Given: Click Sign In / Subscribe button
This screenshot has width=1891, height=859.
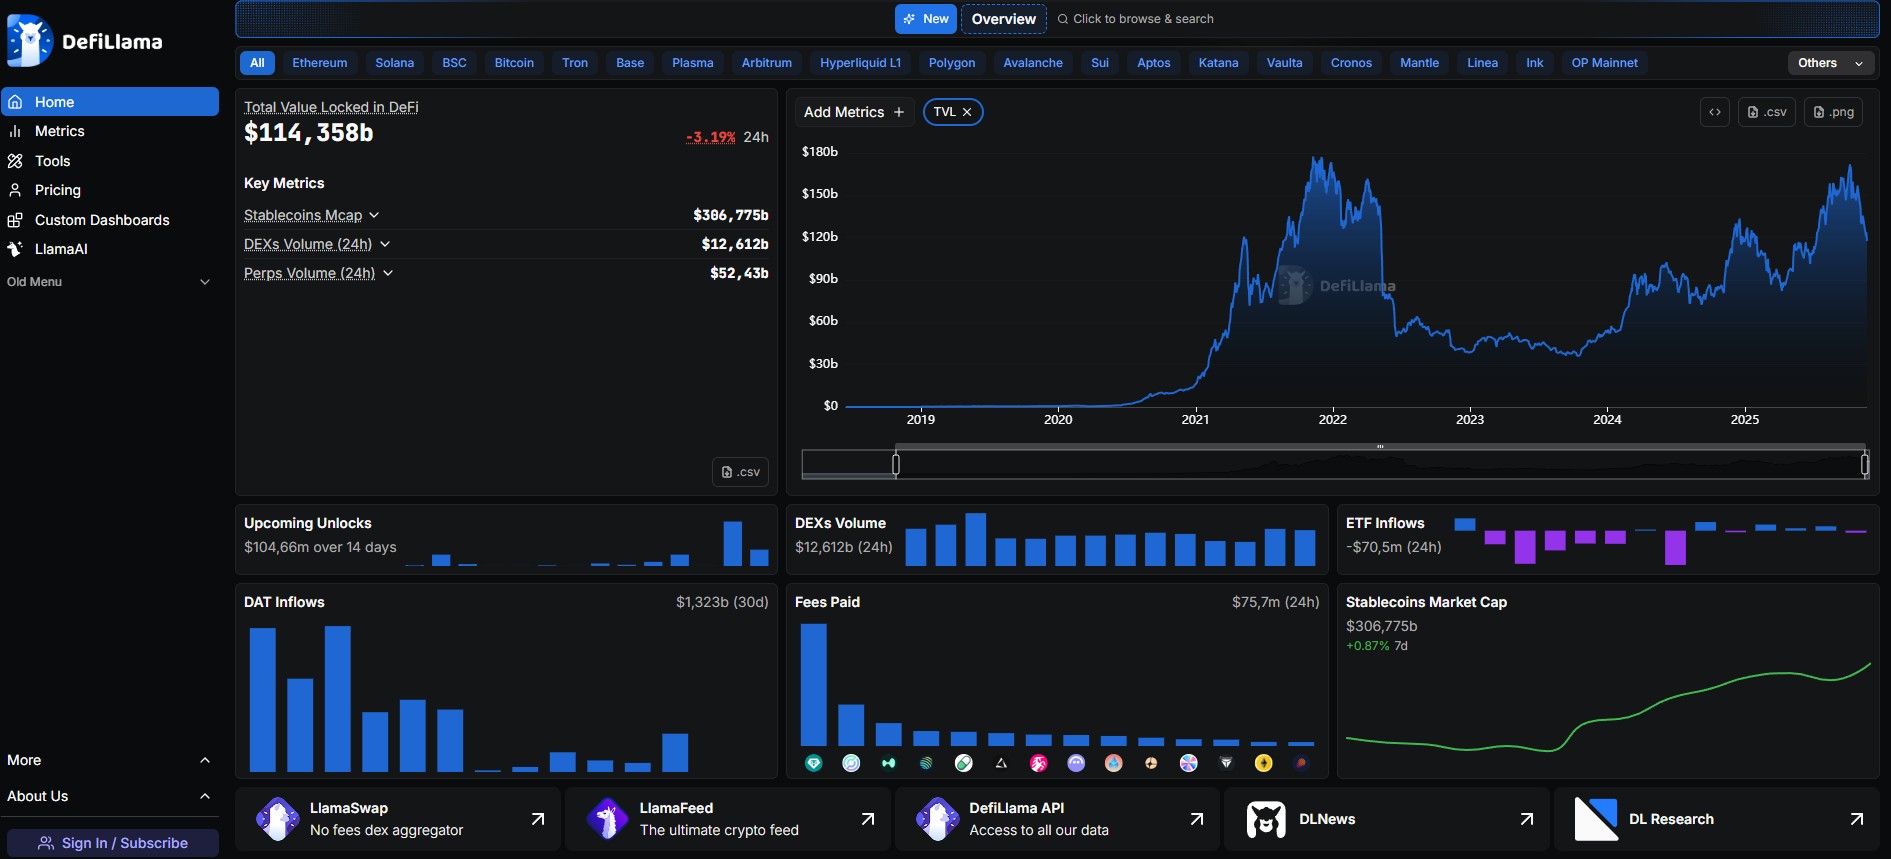Looking at the screenshot, I should click(x=113, y=843).
